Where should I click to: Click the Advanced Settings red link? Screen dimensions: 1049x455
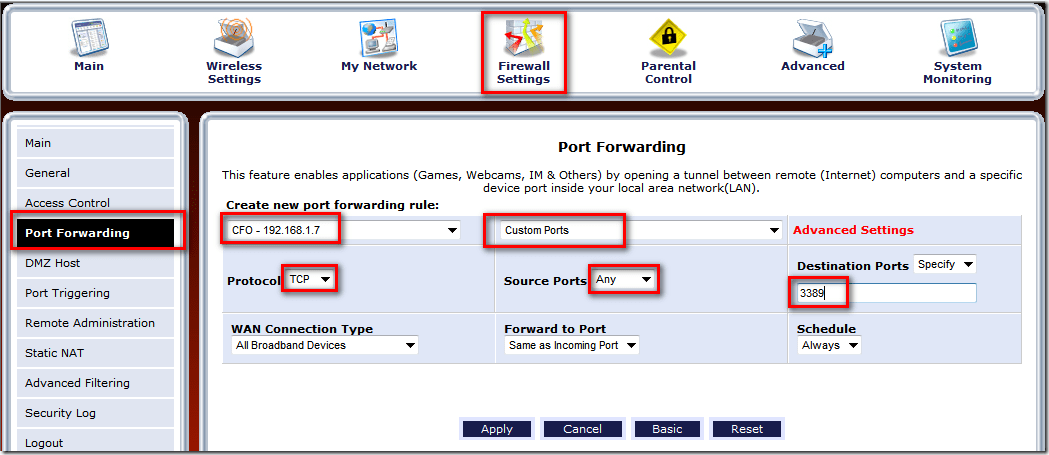tap(853, 230)
